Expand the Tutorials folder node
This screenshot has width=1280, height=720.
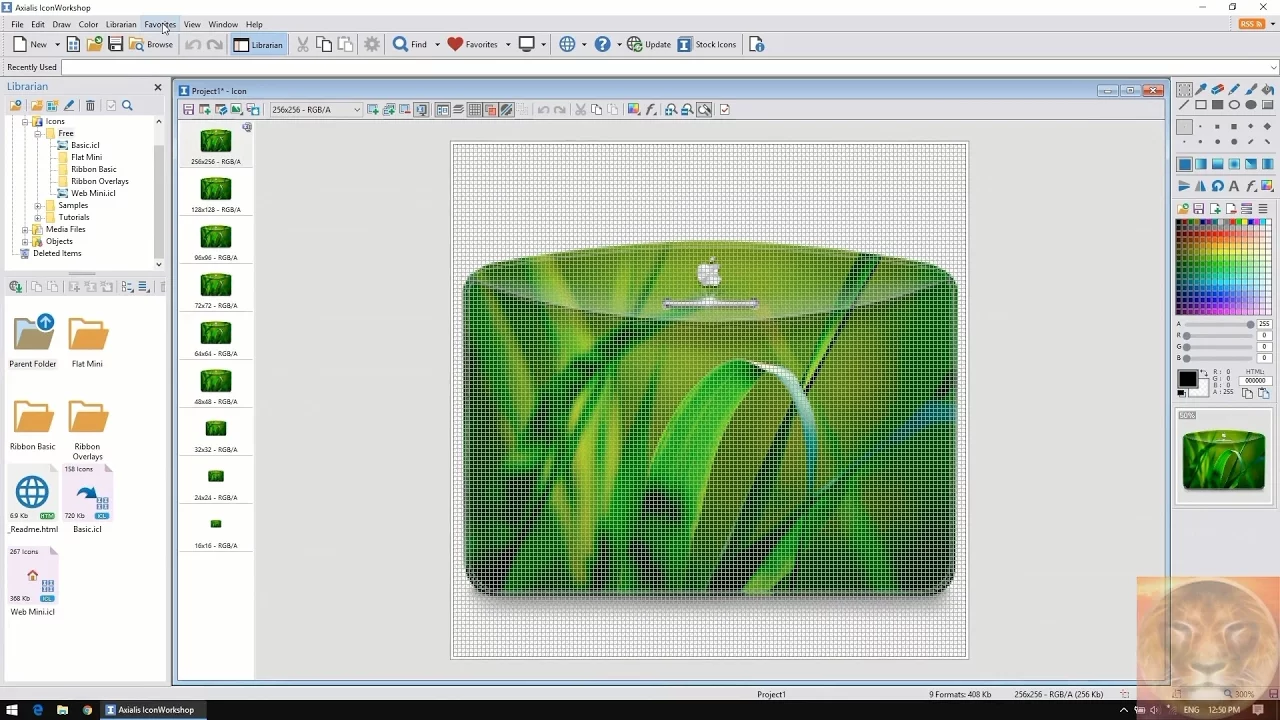pos(38,217)
